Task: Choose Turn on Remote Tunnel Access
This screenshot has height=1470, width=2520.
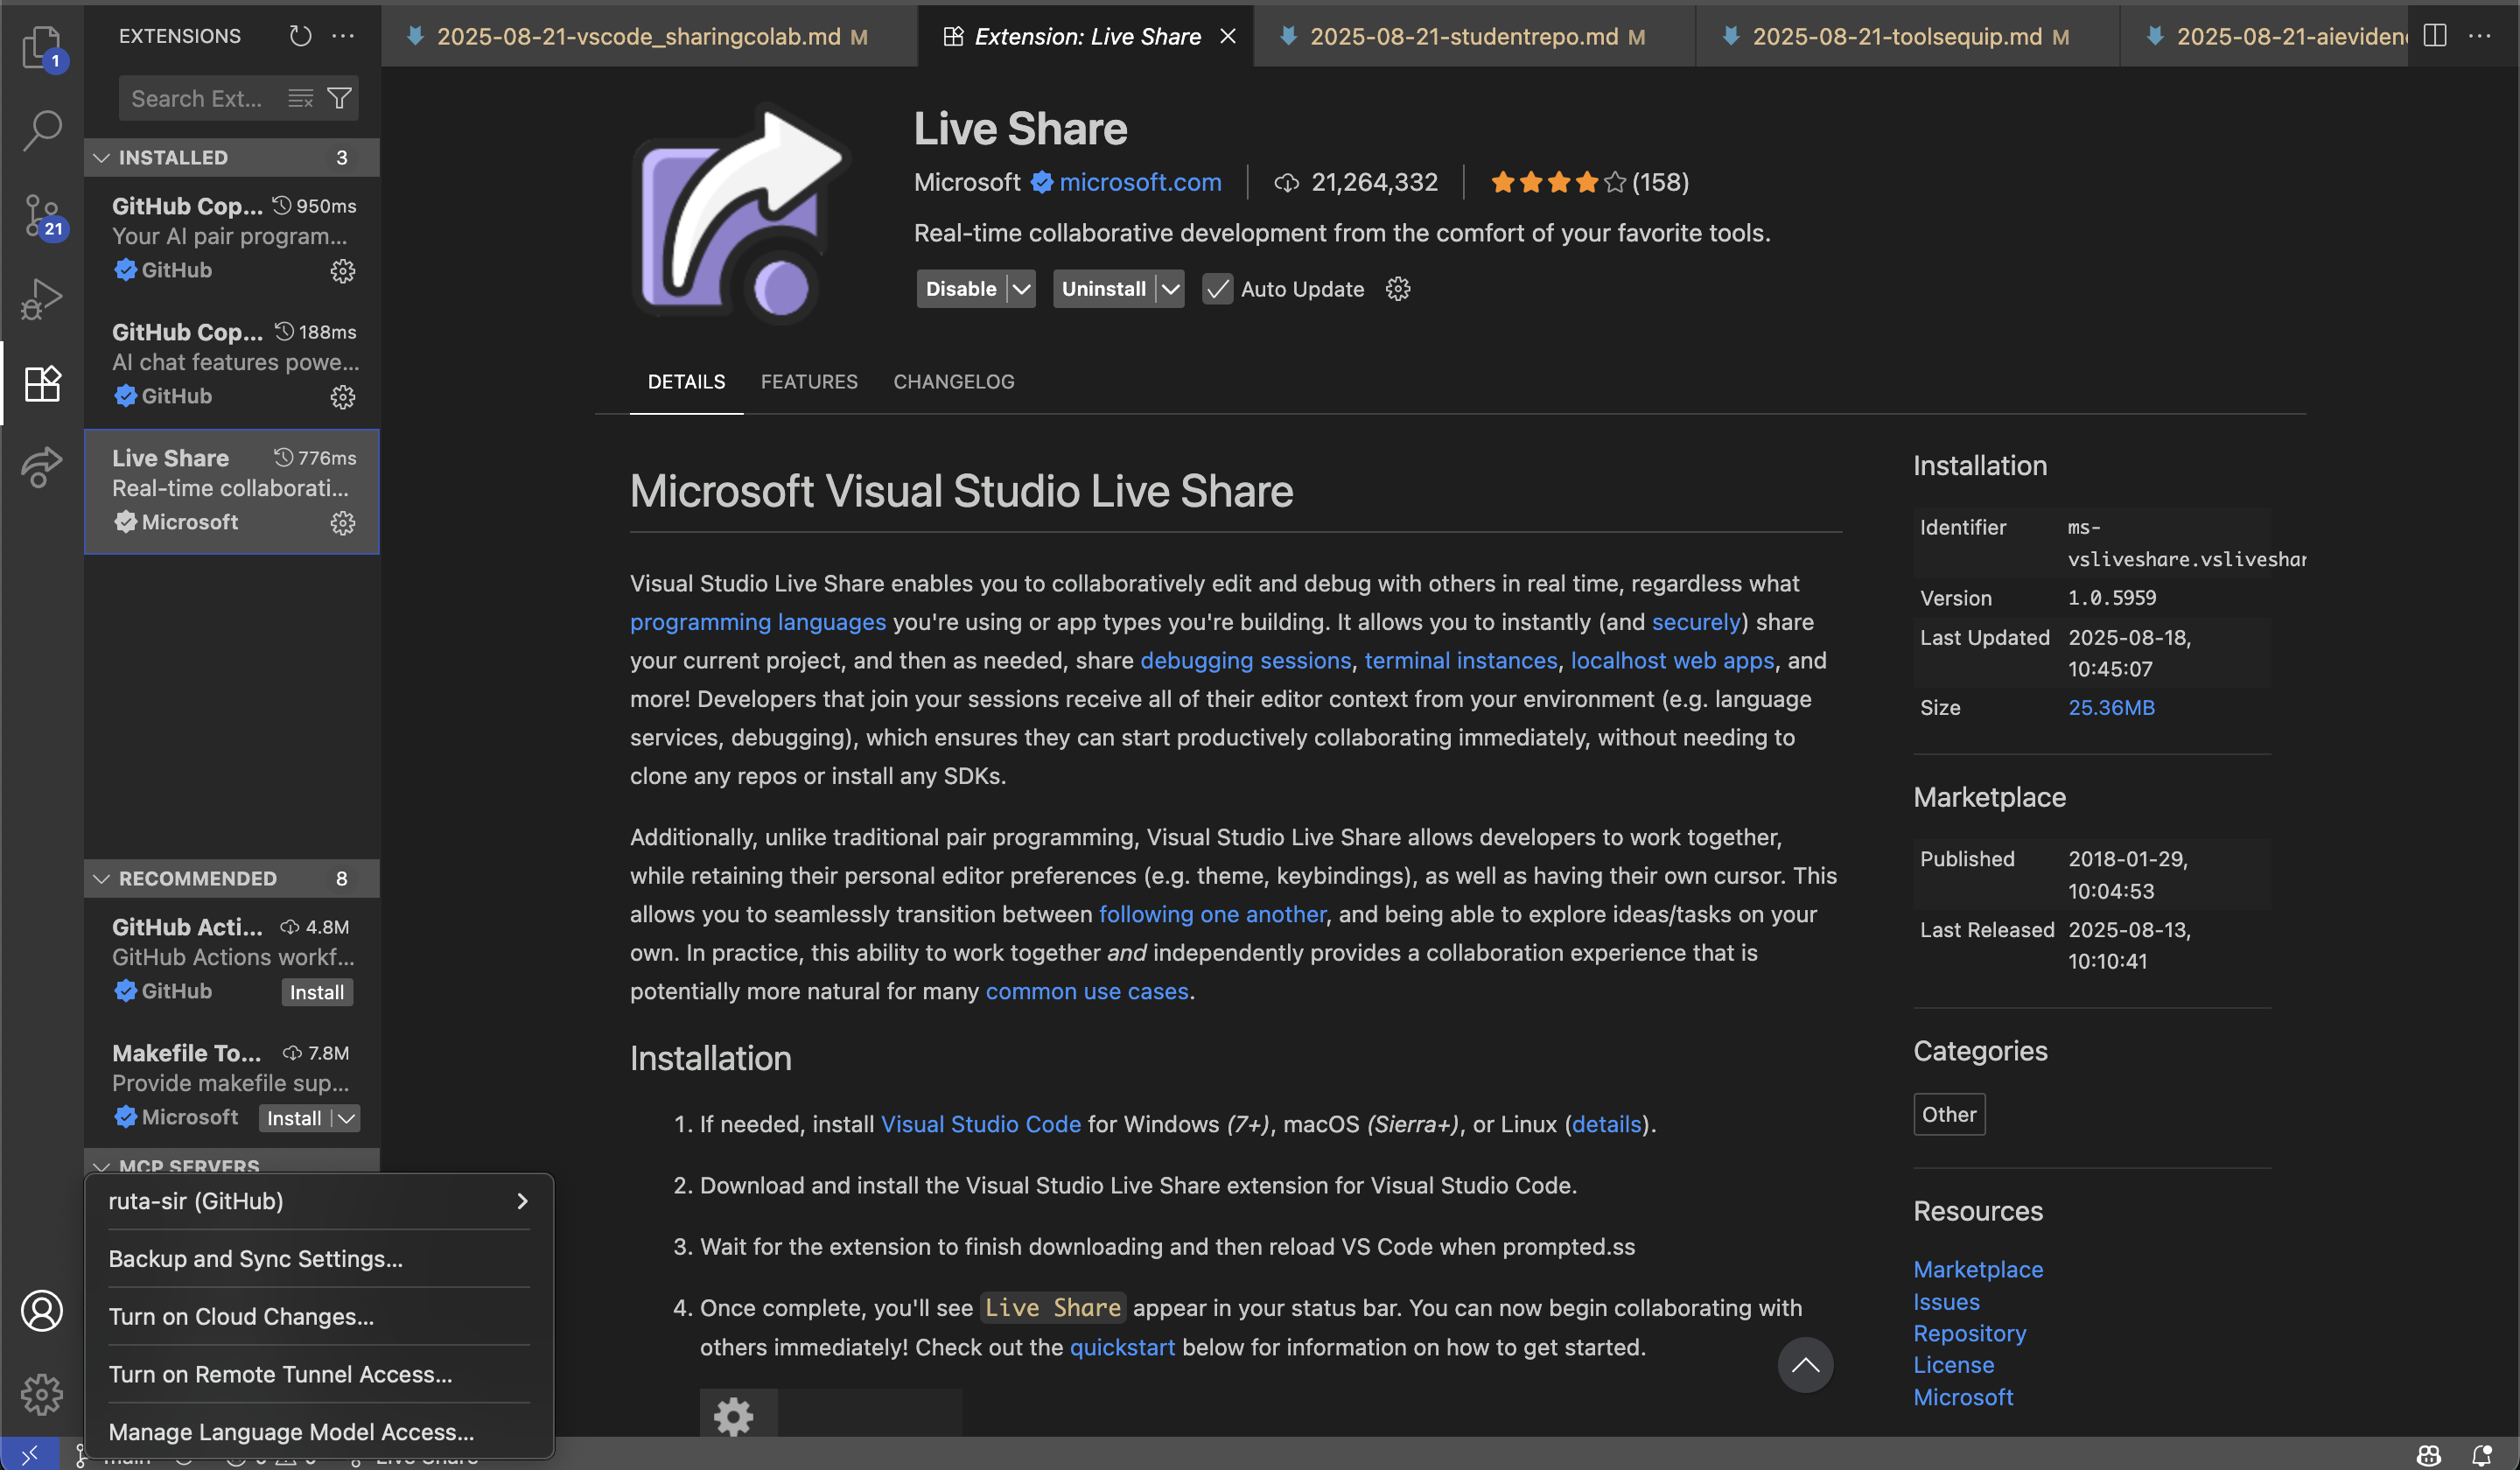Action: pyautogui.click(x=319, y=1374)
